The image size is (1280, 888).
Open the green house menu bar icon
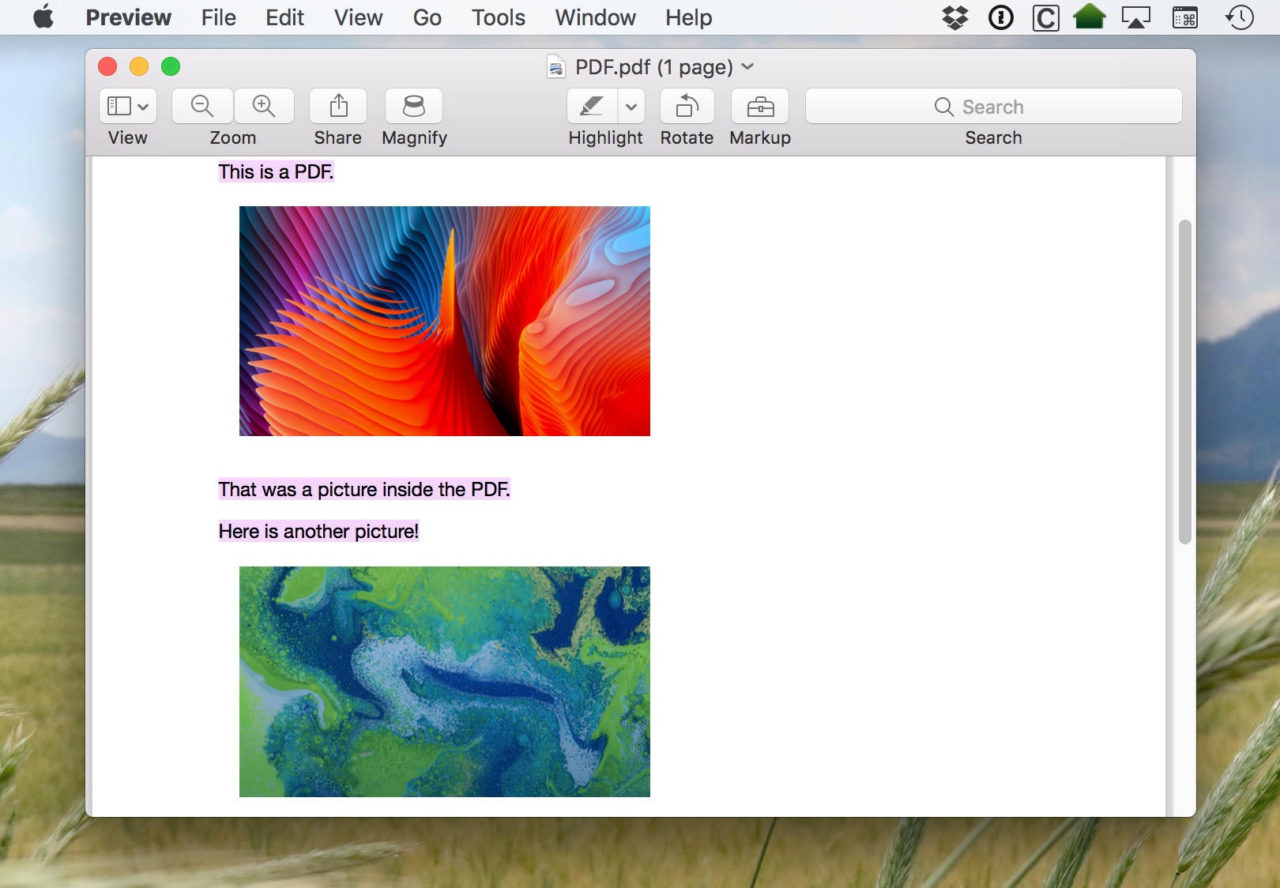click(x=1089, y=17)
